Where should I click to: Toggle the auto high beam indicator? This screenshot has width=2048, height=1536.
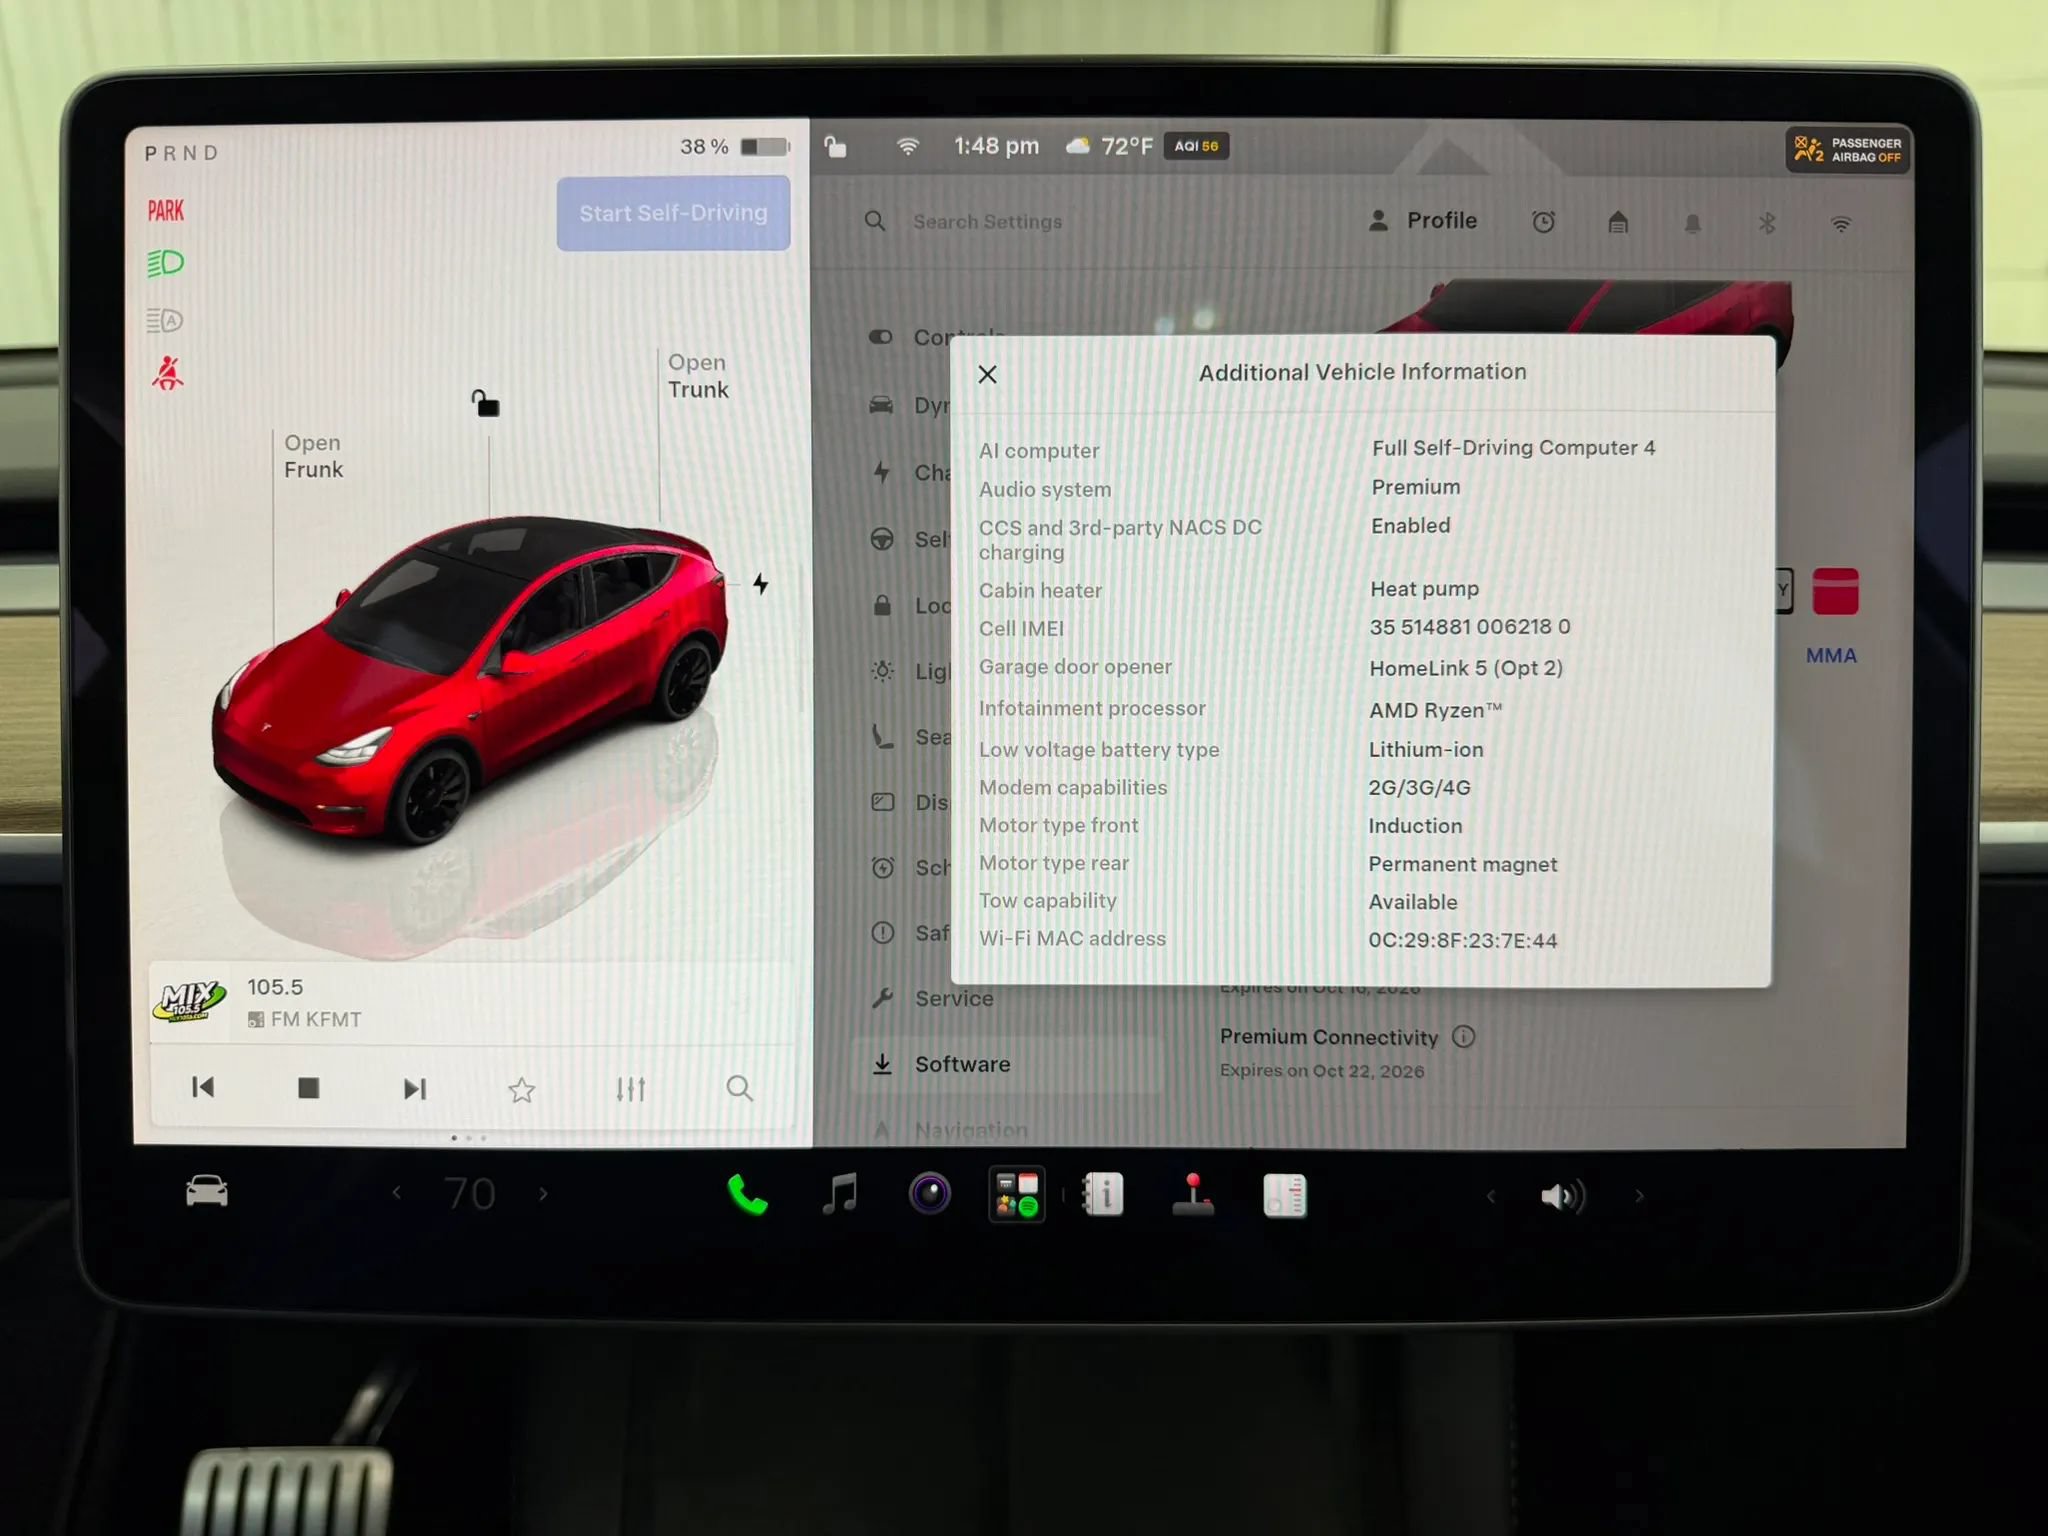click(x=165, y=320)
